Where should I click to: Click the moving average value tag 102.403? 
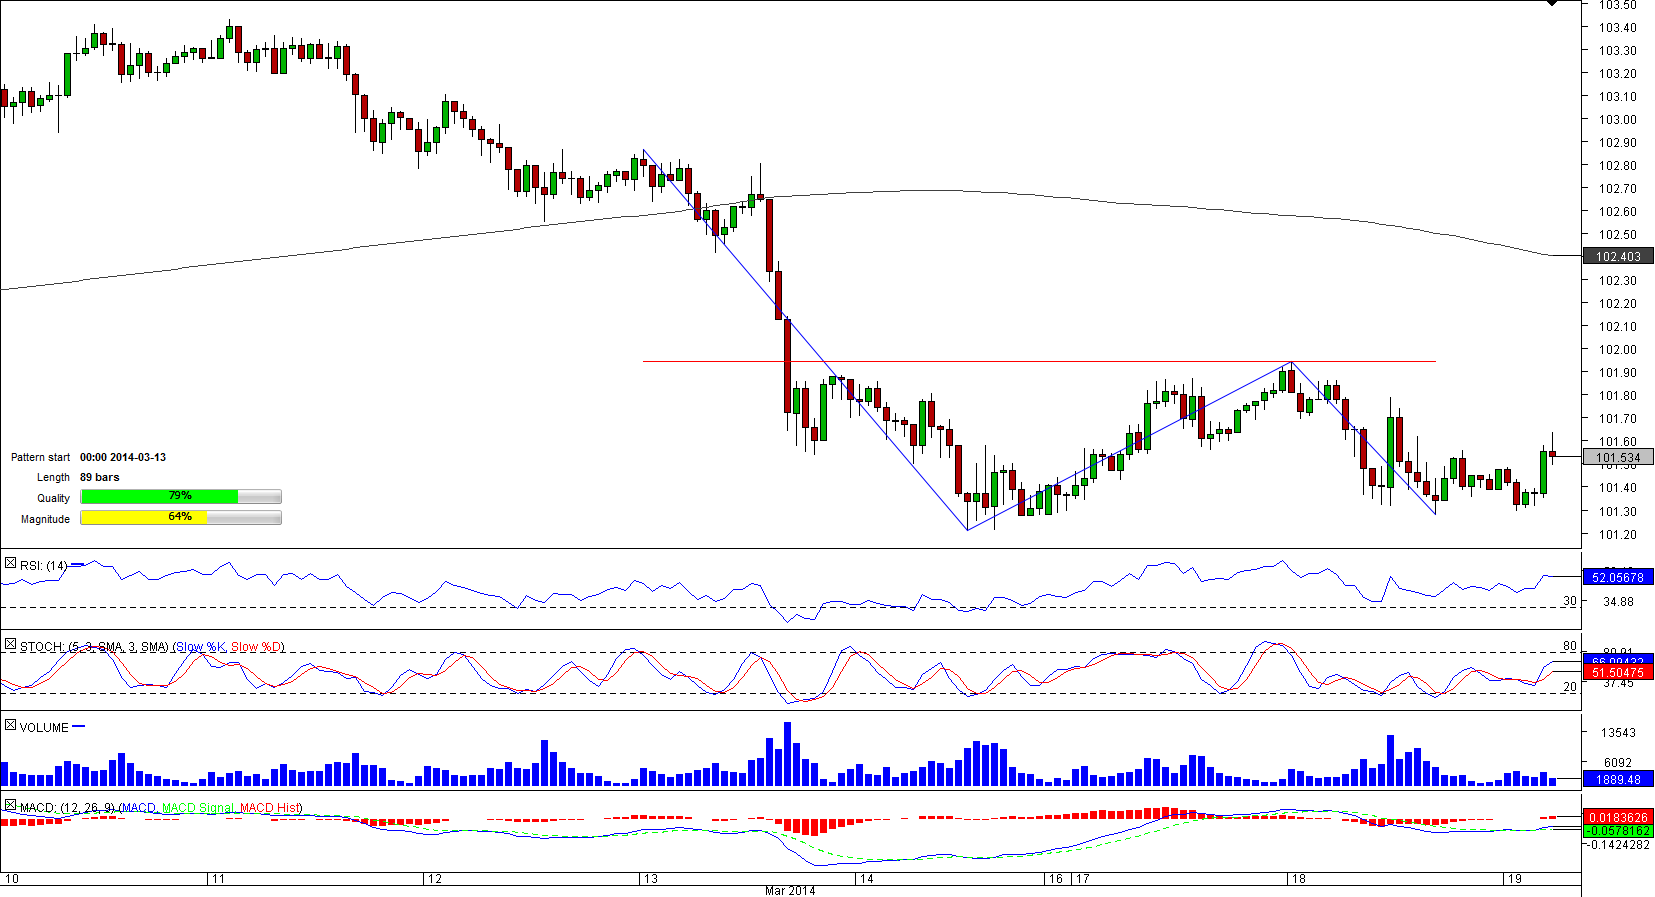[1617, 257]
